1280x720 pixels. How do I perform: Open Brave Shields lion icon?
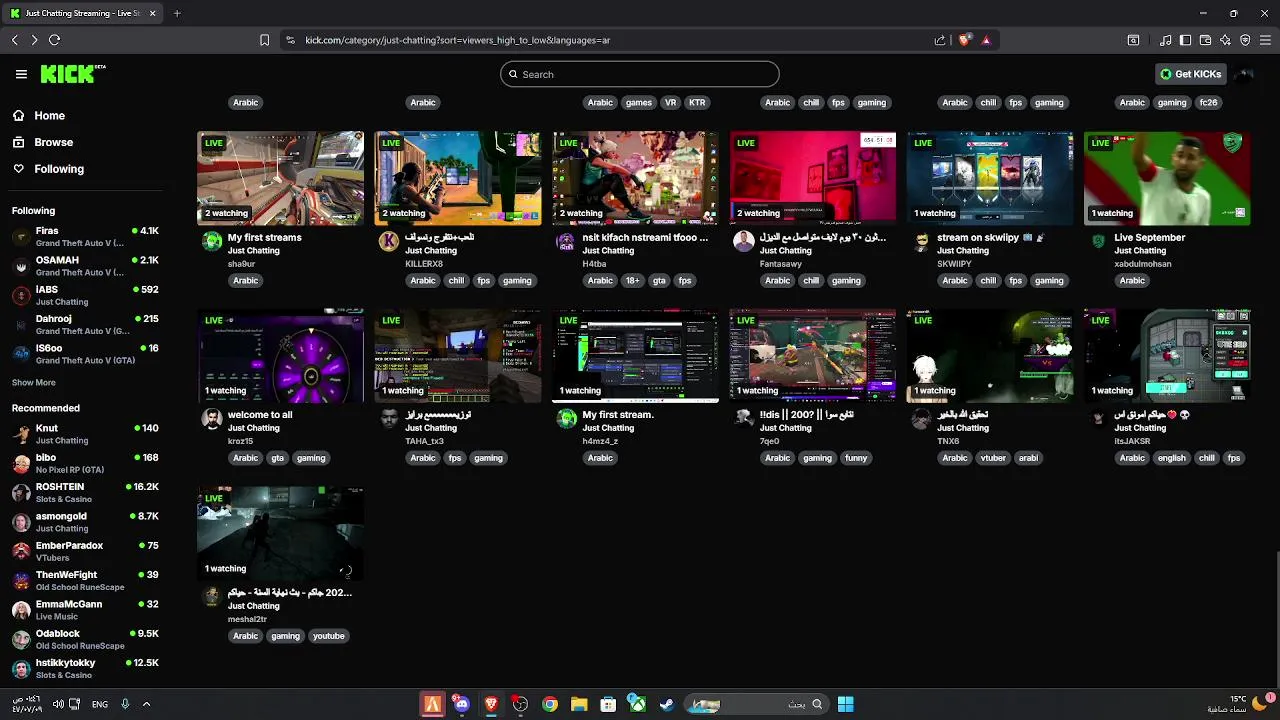964,40
